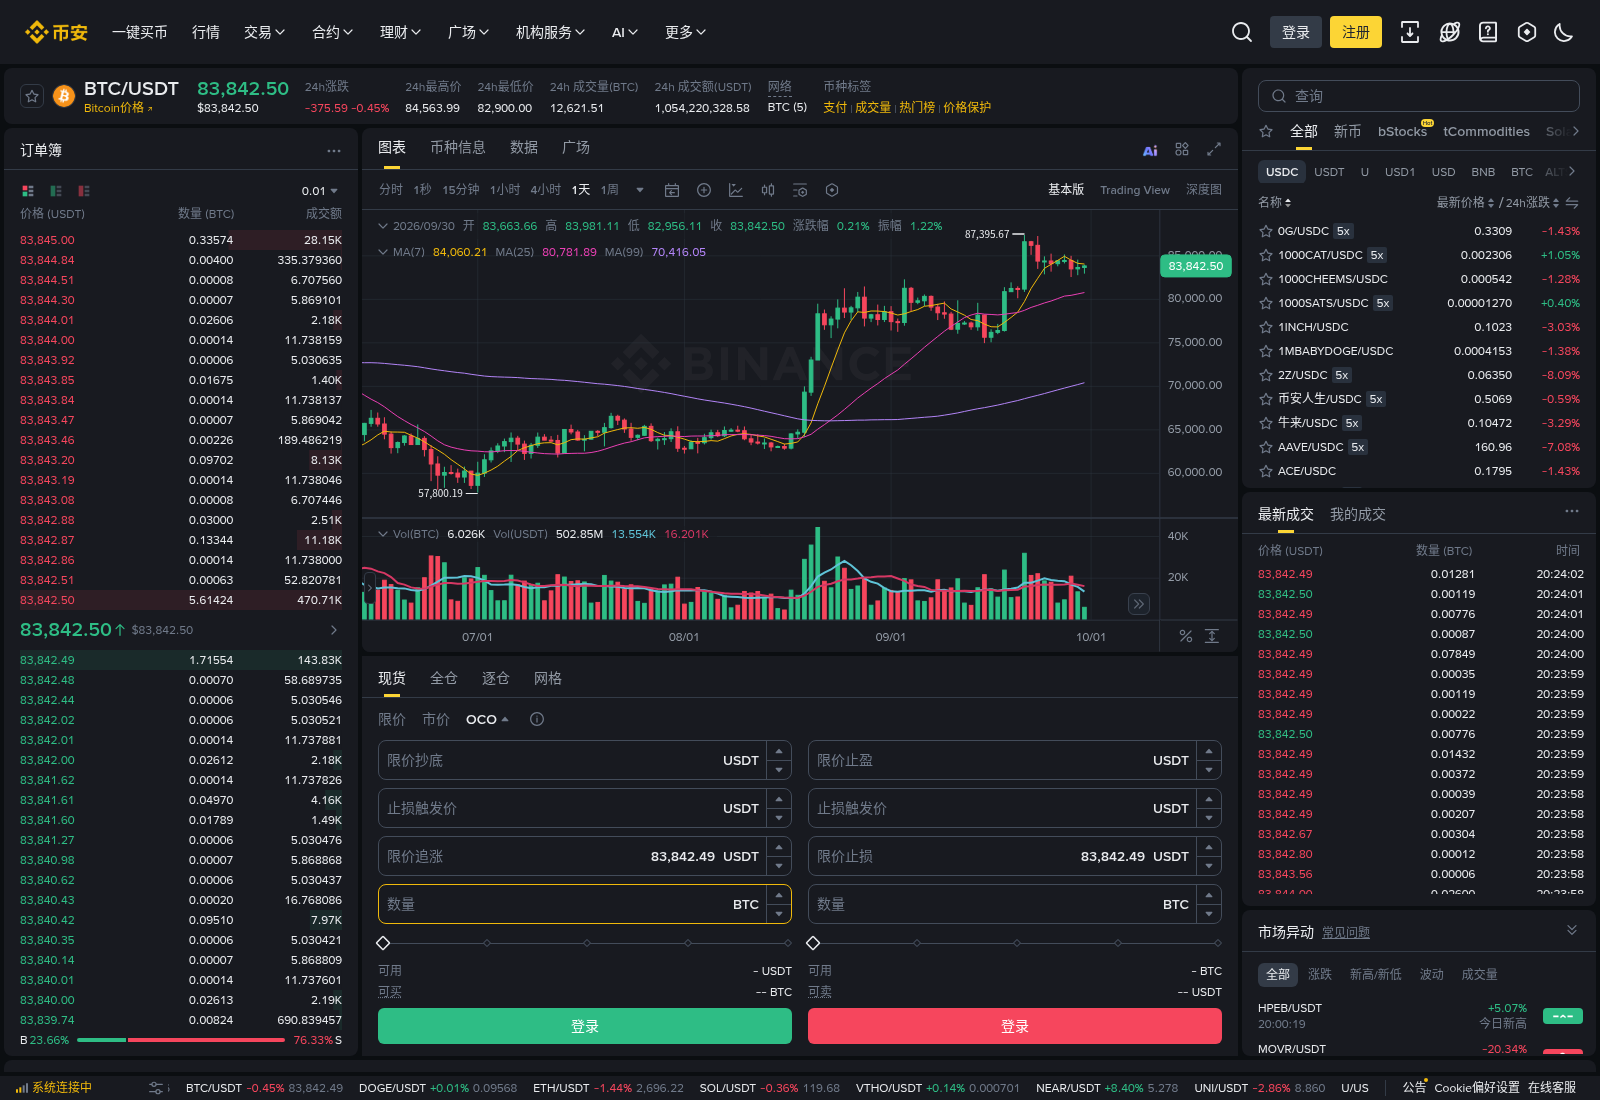Expand the 交易 menu in the top navigation
This screenshot has width=1600, height=1100.
[x=264, y=32]
